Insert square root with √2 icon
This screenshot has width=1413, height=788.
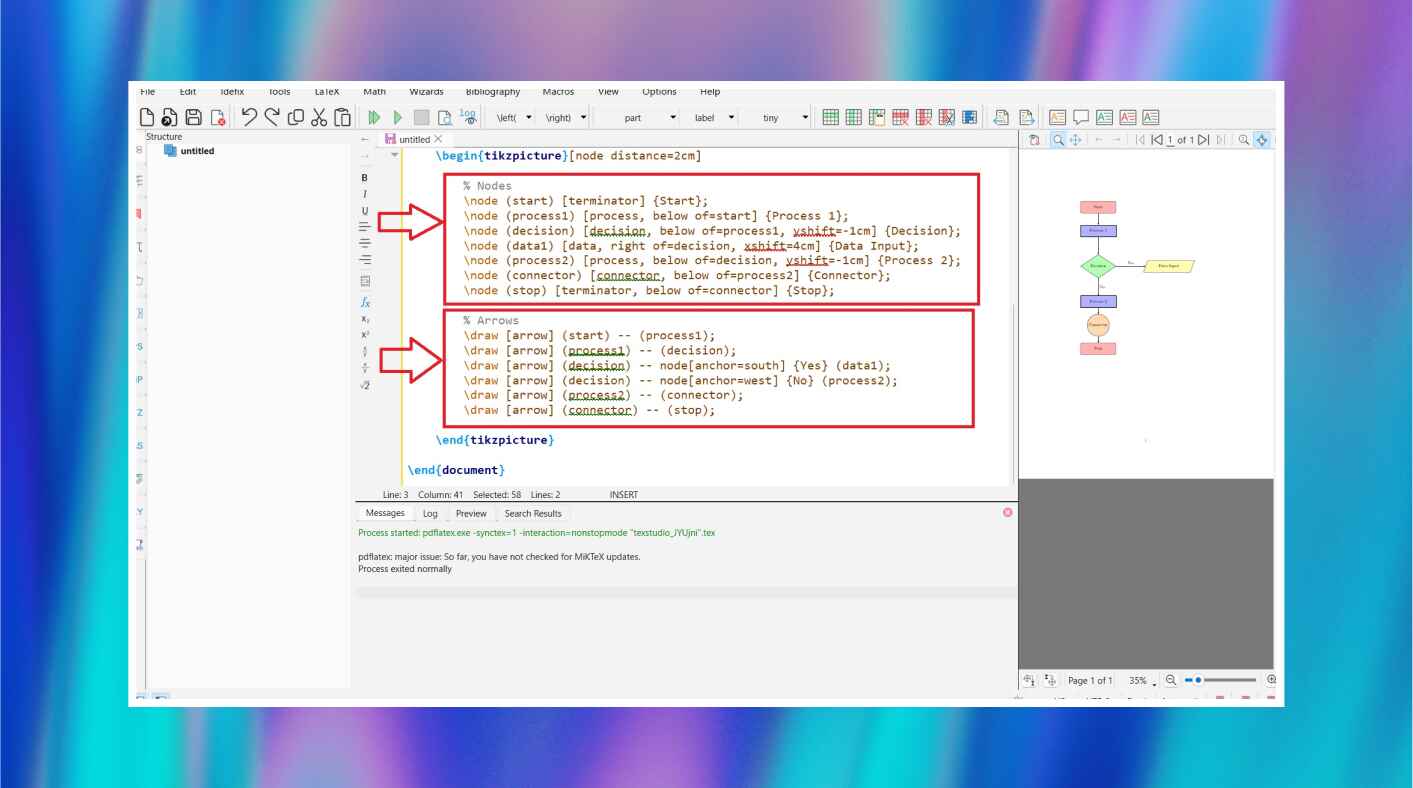(x=365, y=385)
